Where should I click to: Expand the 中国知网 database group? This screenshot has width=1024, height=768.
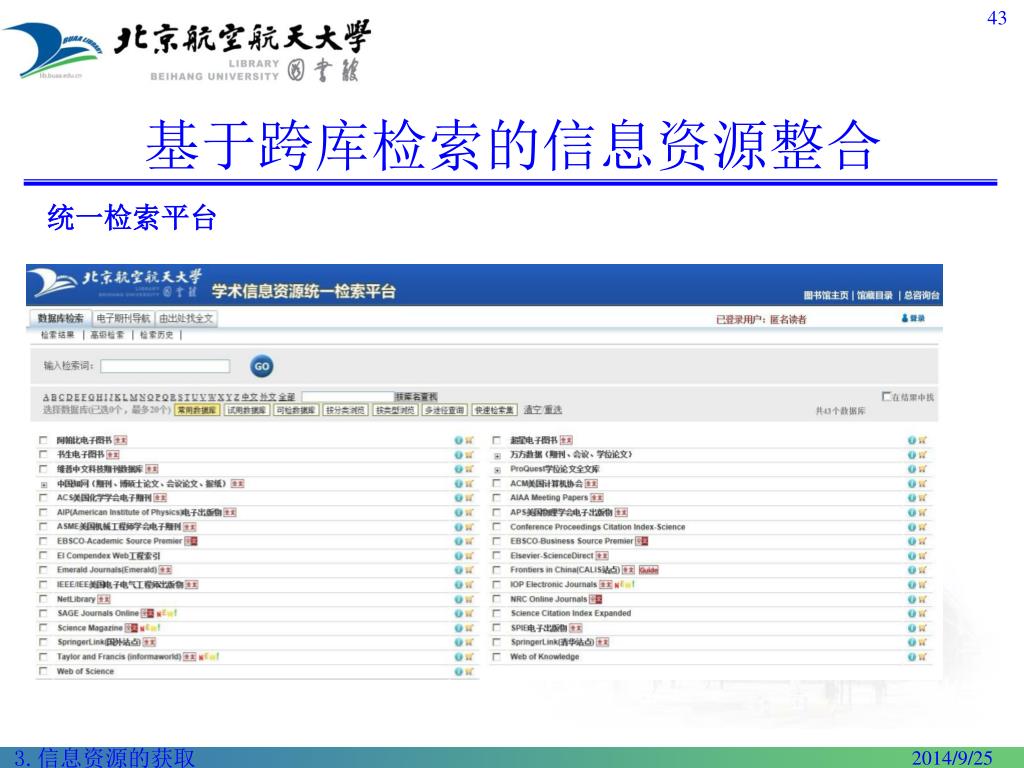44,485
